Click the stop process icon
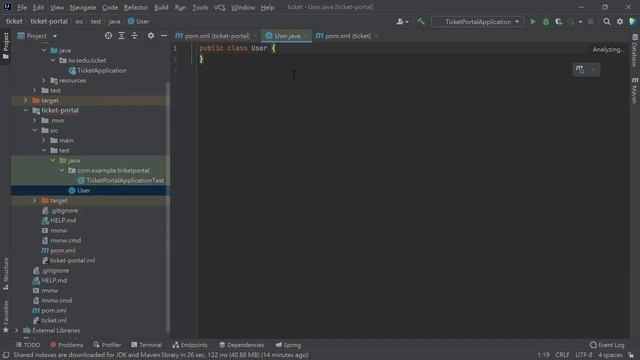This screenshot has width=640, height=360. pyautogui.click(x=590, y=22)
